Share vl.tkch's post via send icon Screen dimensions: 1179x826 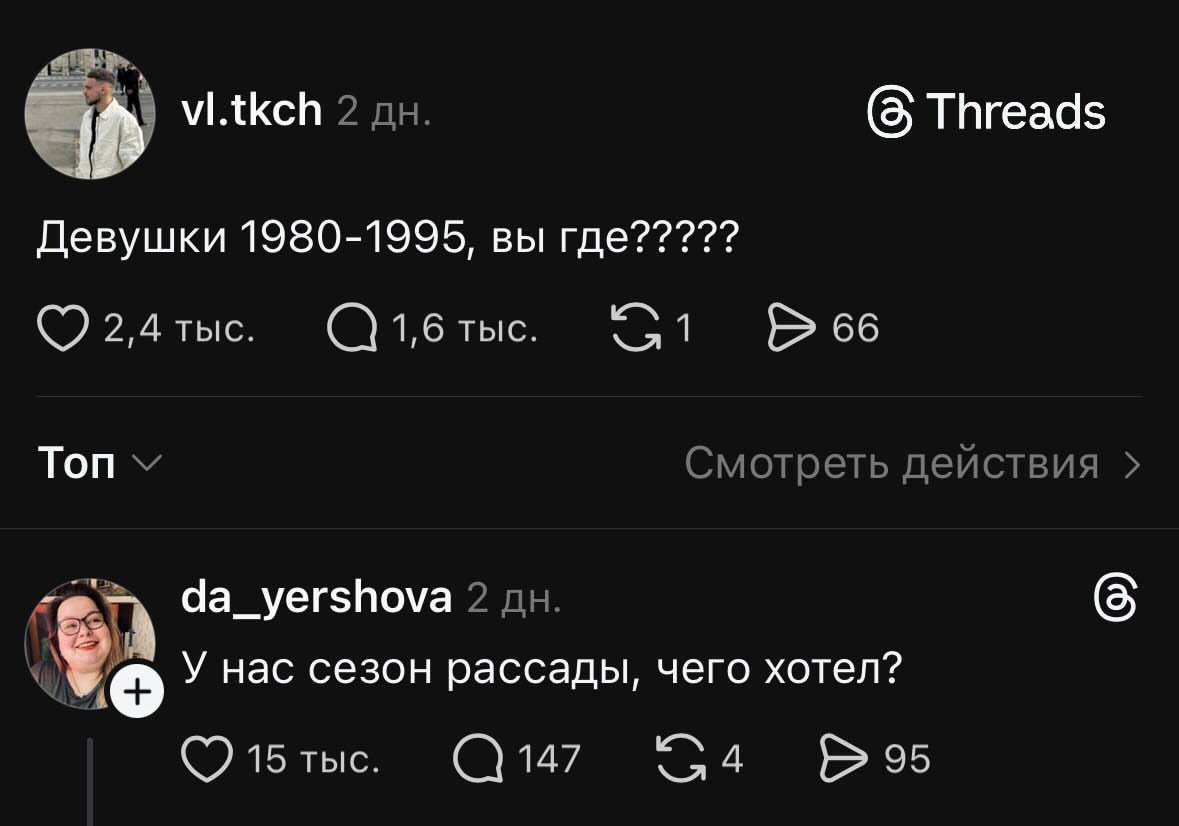tap(790, 329)
